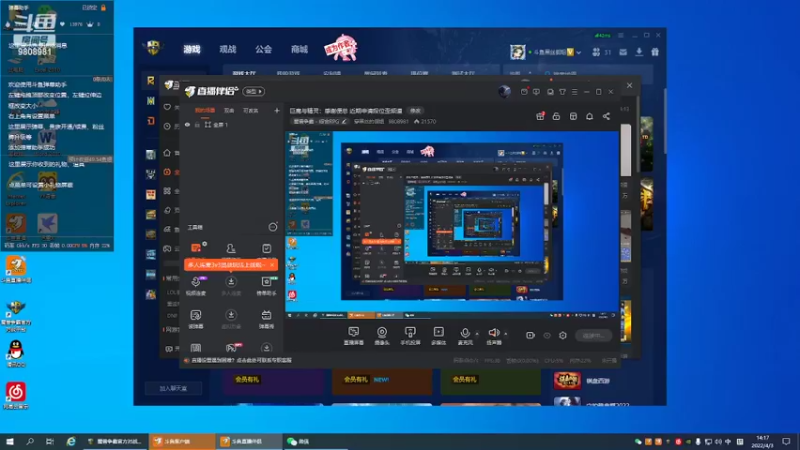
Task: Open the hamburger menu in companion title bar
Action: click(x=574, y=92)
